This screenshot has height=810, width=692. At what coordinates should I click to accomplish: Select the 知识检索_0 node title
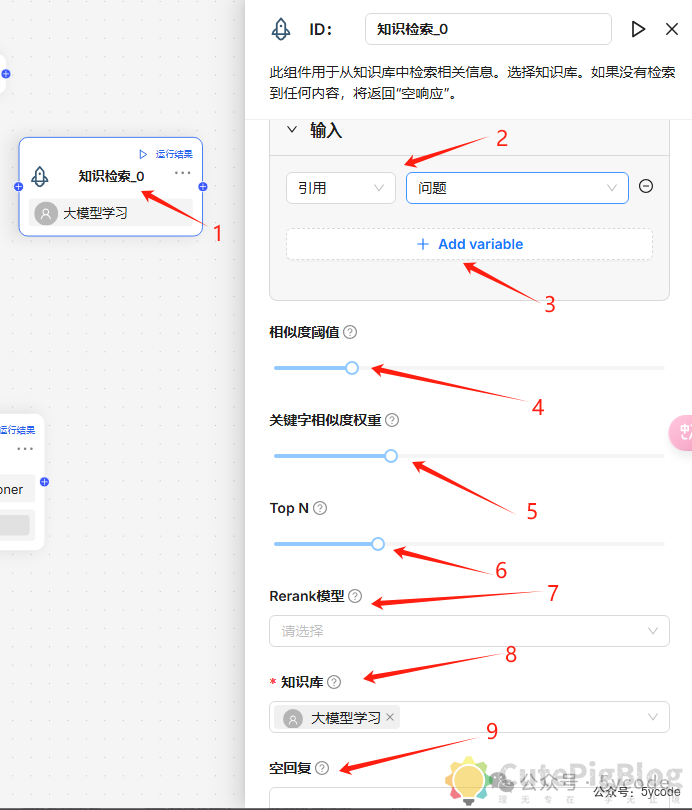click(111, 176)
